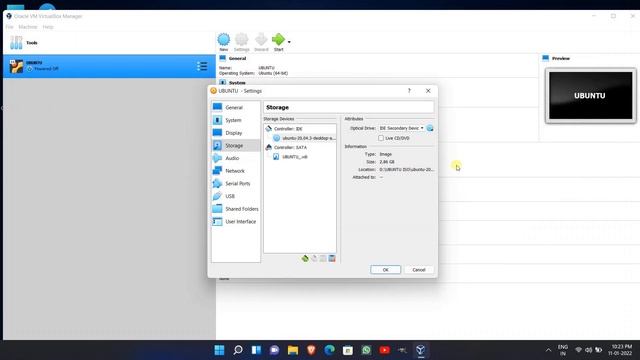Click the add attachment icon below storage tree
Screen dimensions: 640x360
[323, 258]
